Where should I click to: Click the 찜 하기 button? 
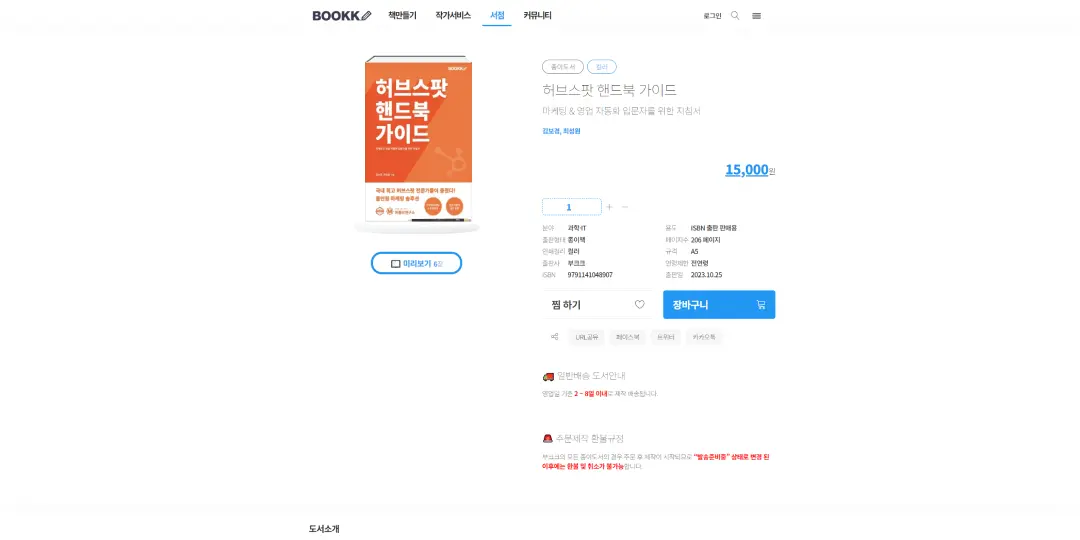[596, 304]
